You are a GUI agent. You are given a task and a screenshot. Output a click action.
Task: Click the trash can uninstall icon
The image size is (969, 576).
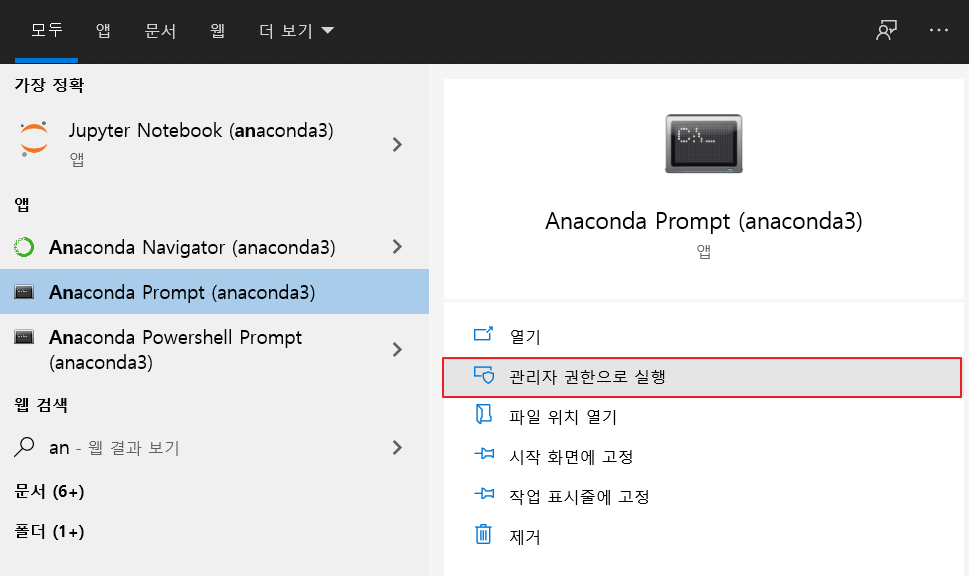(x=483, y=534)
